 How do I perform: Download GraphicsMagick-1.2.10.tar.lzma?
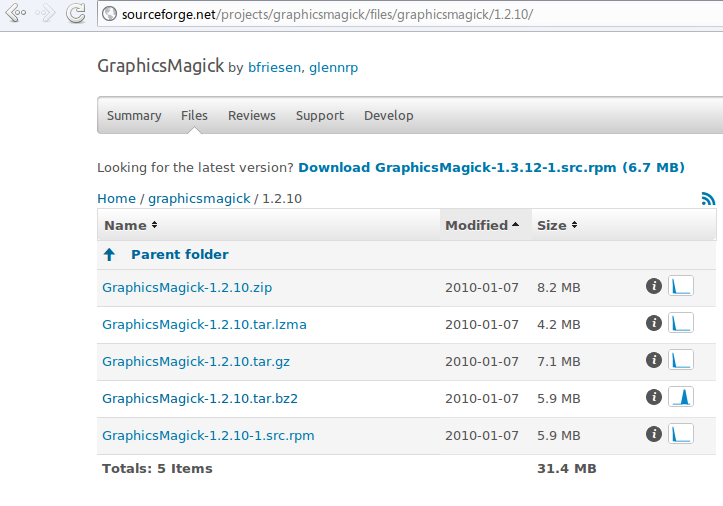tap(204, 324)
